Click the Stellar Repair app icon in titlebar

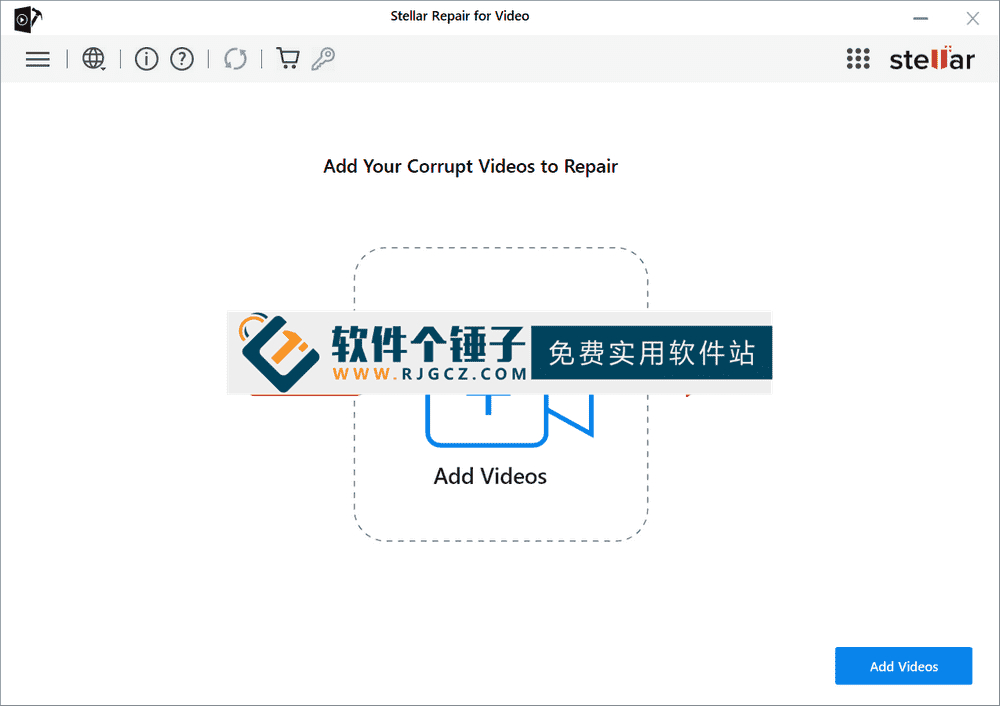coord(24,18)
